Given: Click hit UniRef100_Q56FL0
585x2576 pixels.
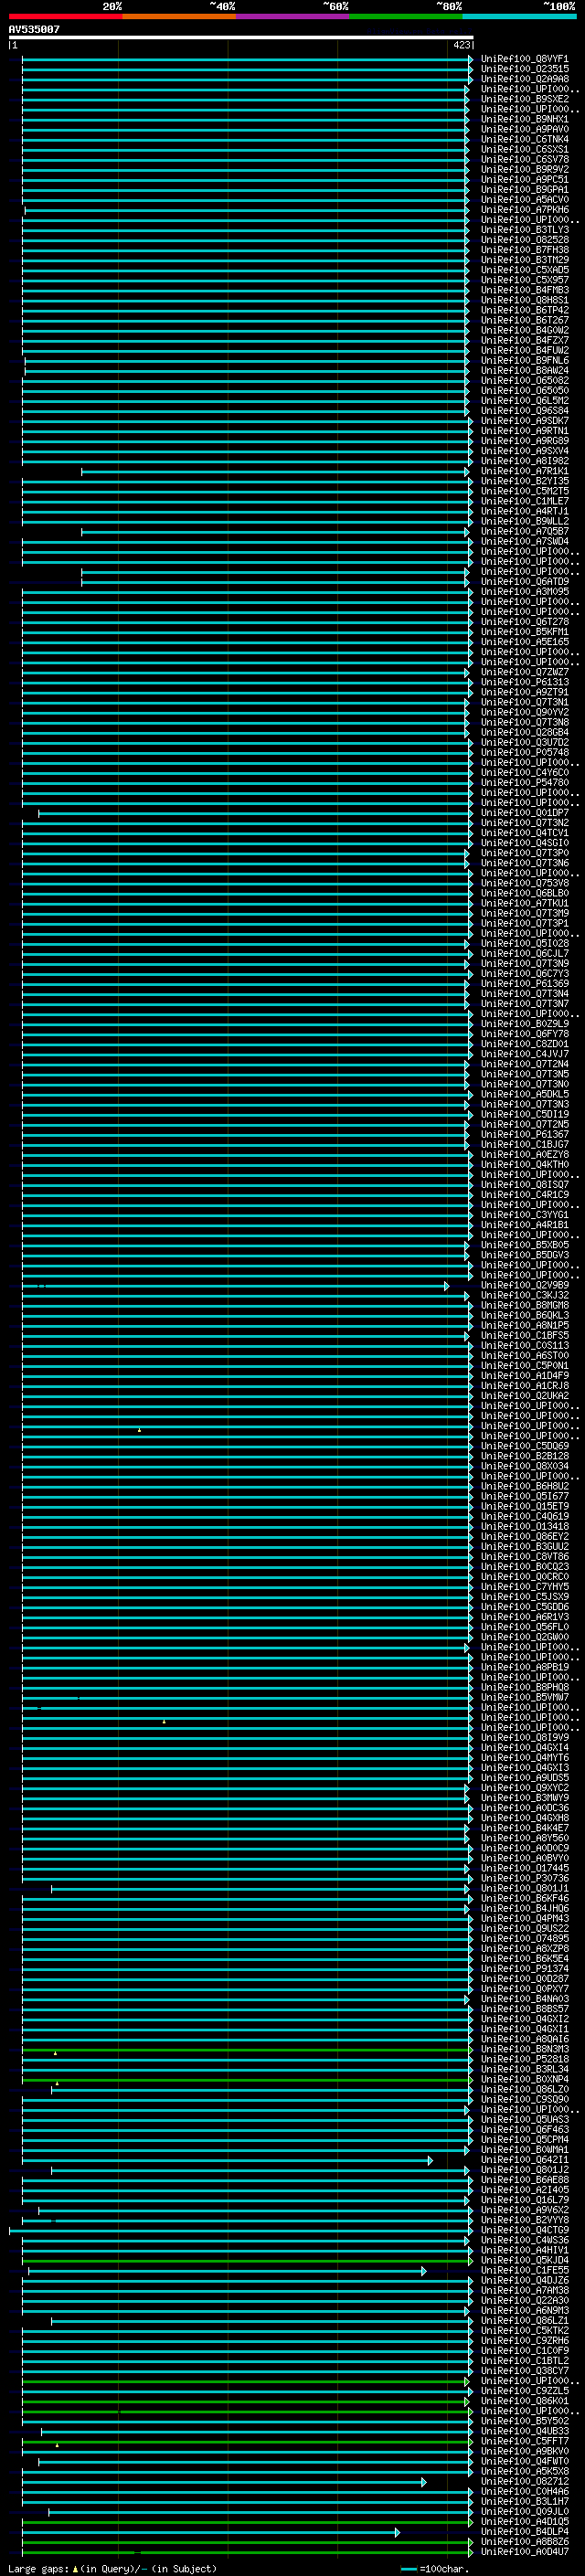Looking at the screenshot, I should (524, 1627).
